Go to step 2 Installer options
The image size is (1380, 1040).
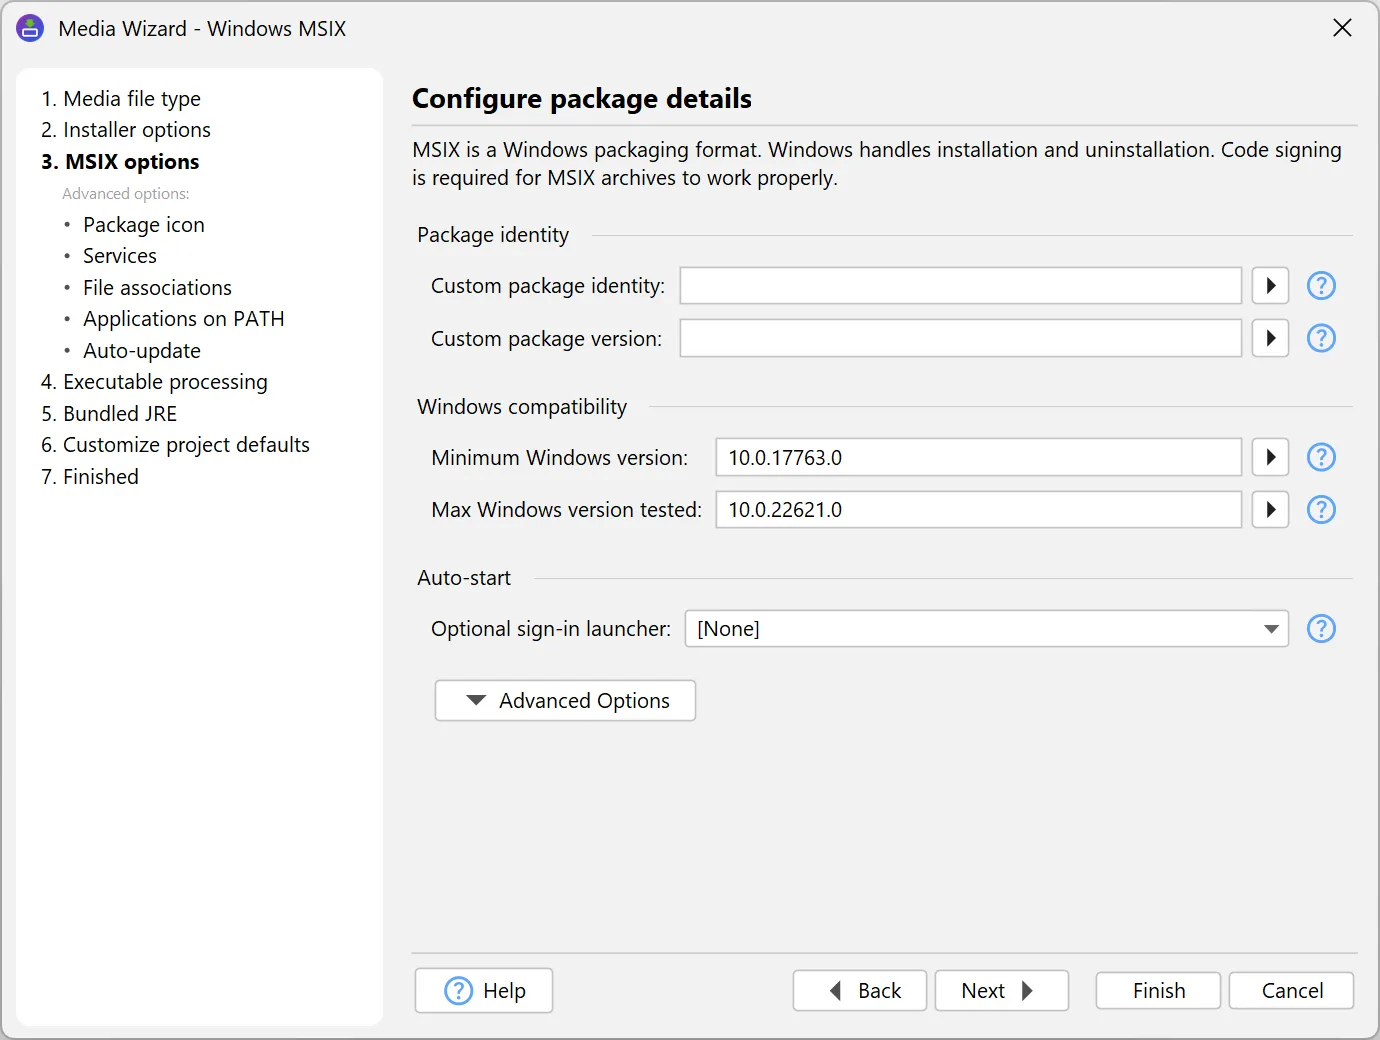click(126, 130)
